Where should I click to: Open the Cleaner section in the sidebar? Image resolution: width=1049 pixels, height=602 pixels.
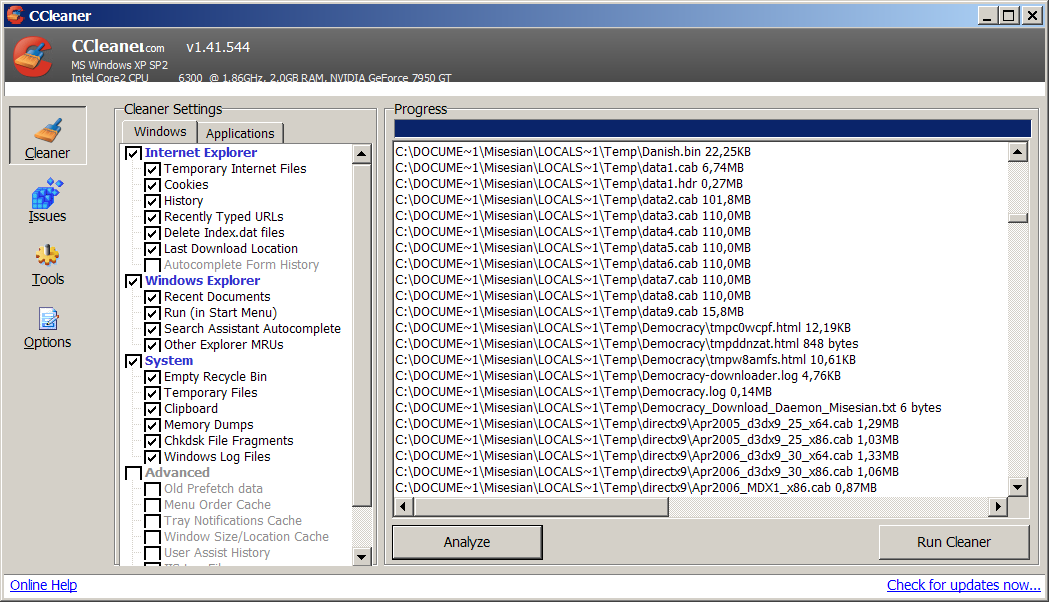pos(47,135)
